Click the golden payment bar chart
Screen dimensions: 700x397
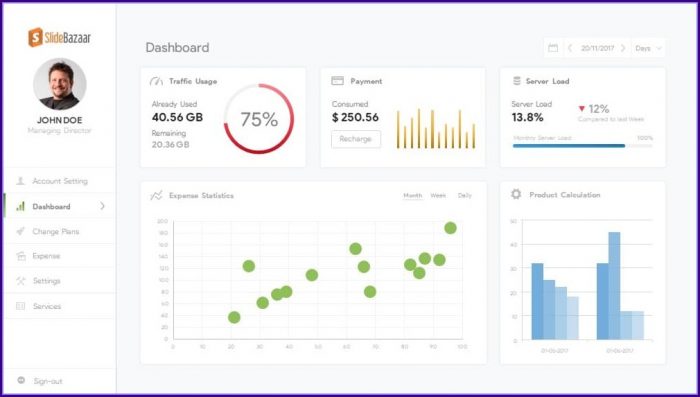436,129
